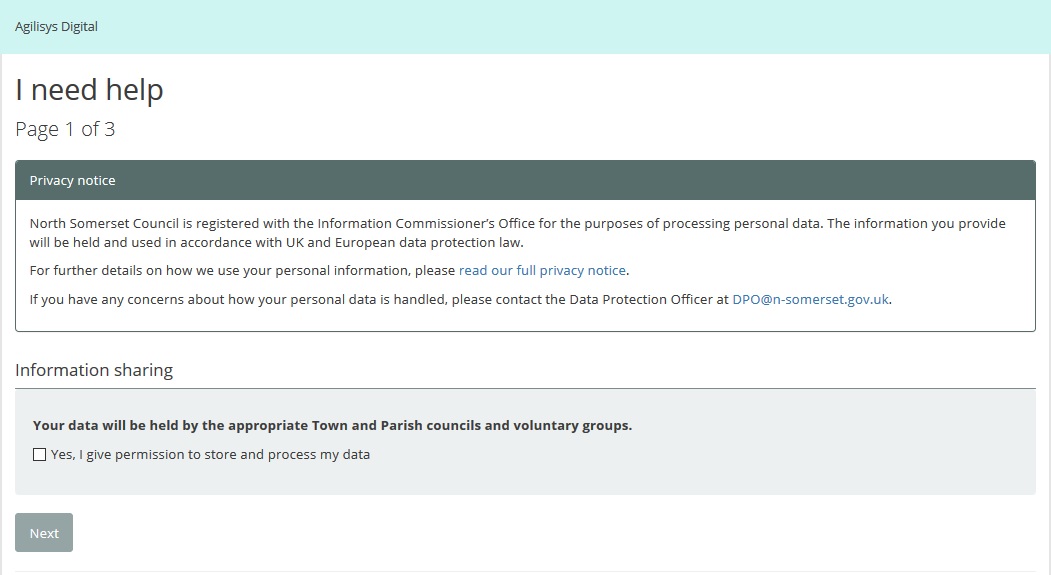Click the 'Yes, I give permission' label text
The image size is (1051, 575).
210,455
